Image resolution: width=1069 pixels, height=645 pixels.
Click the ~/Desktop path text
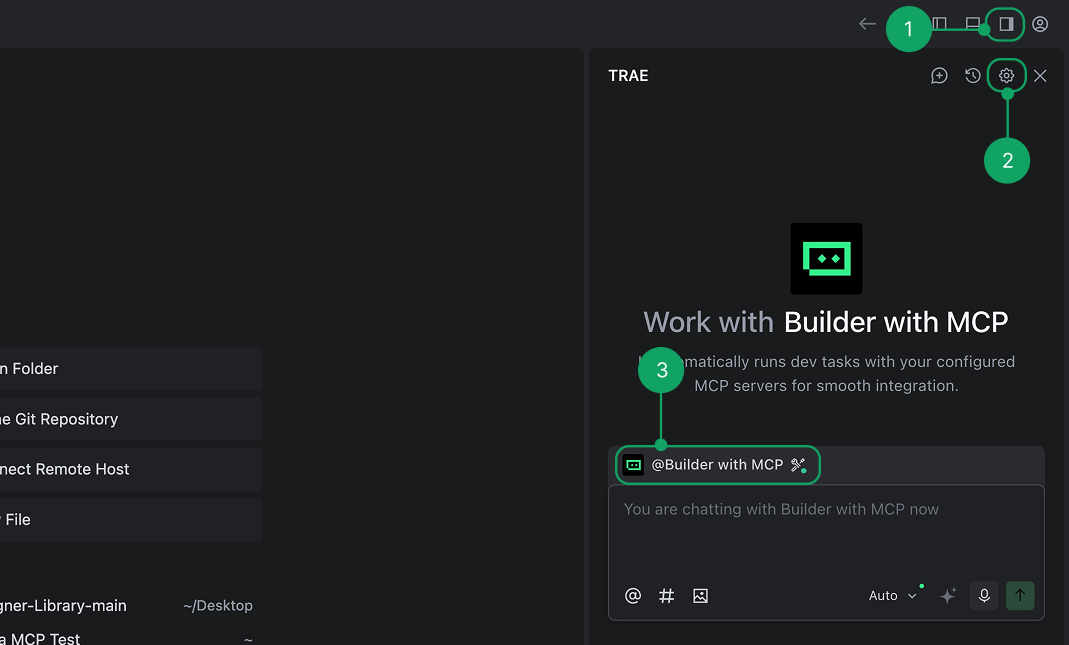point(217,605)
